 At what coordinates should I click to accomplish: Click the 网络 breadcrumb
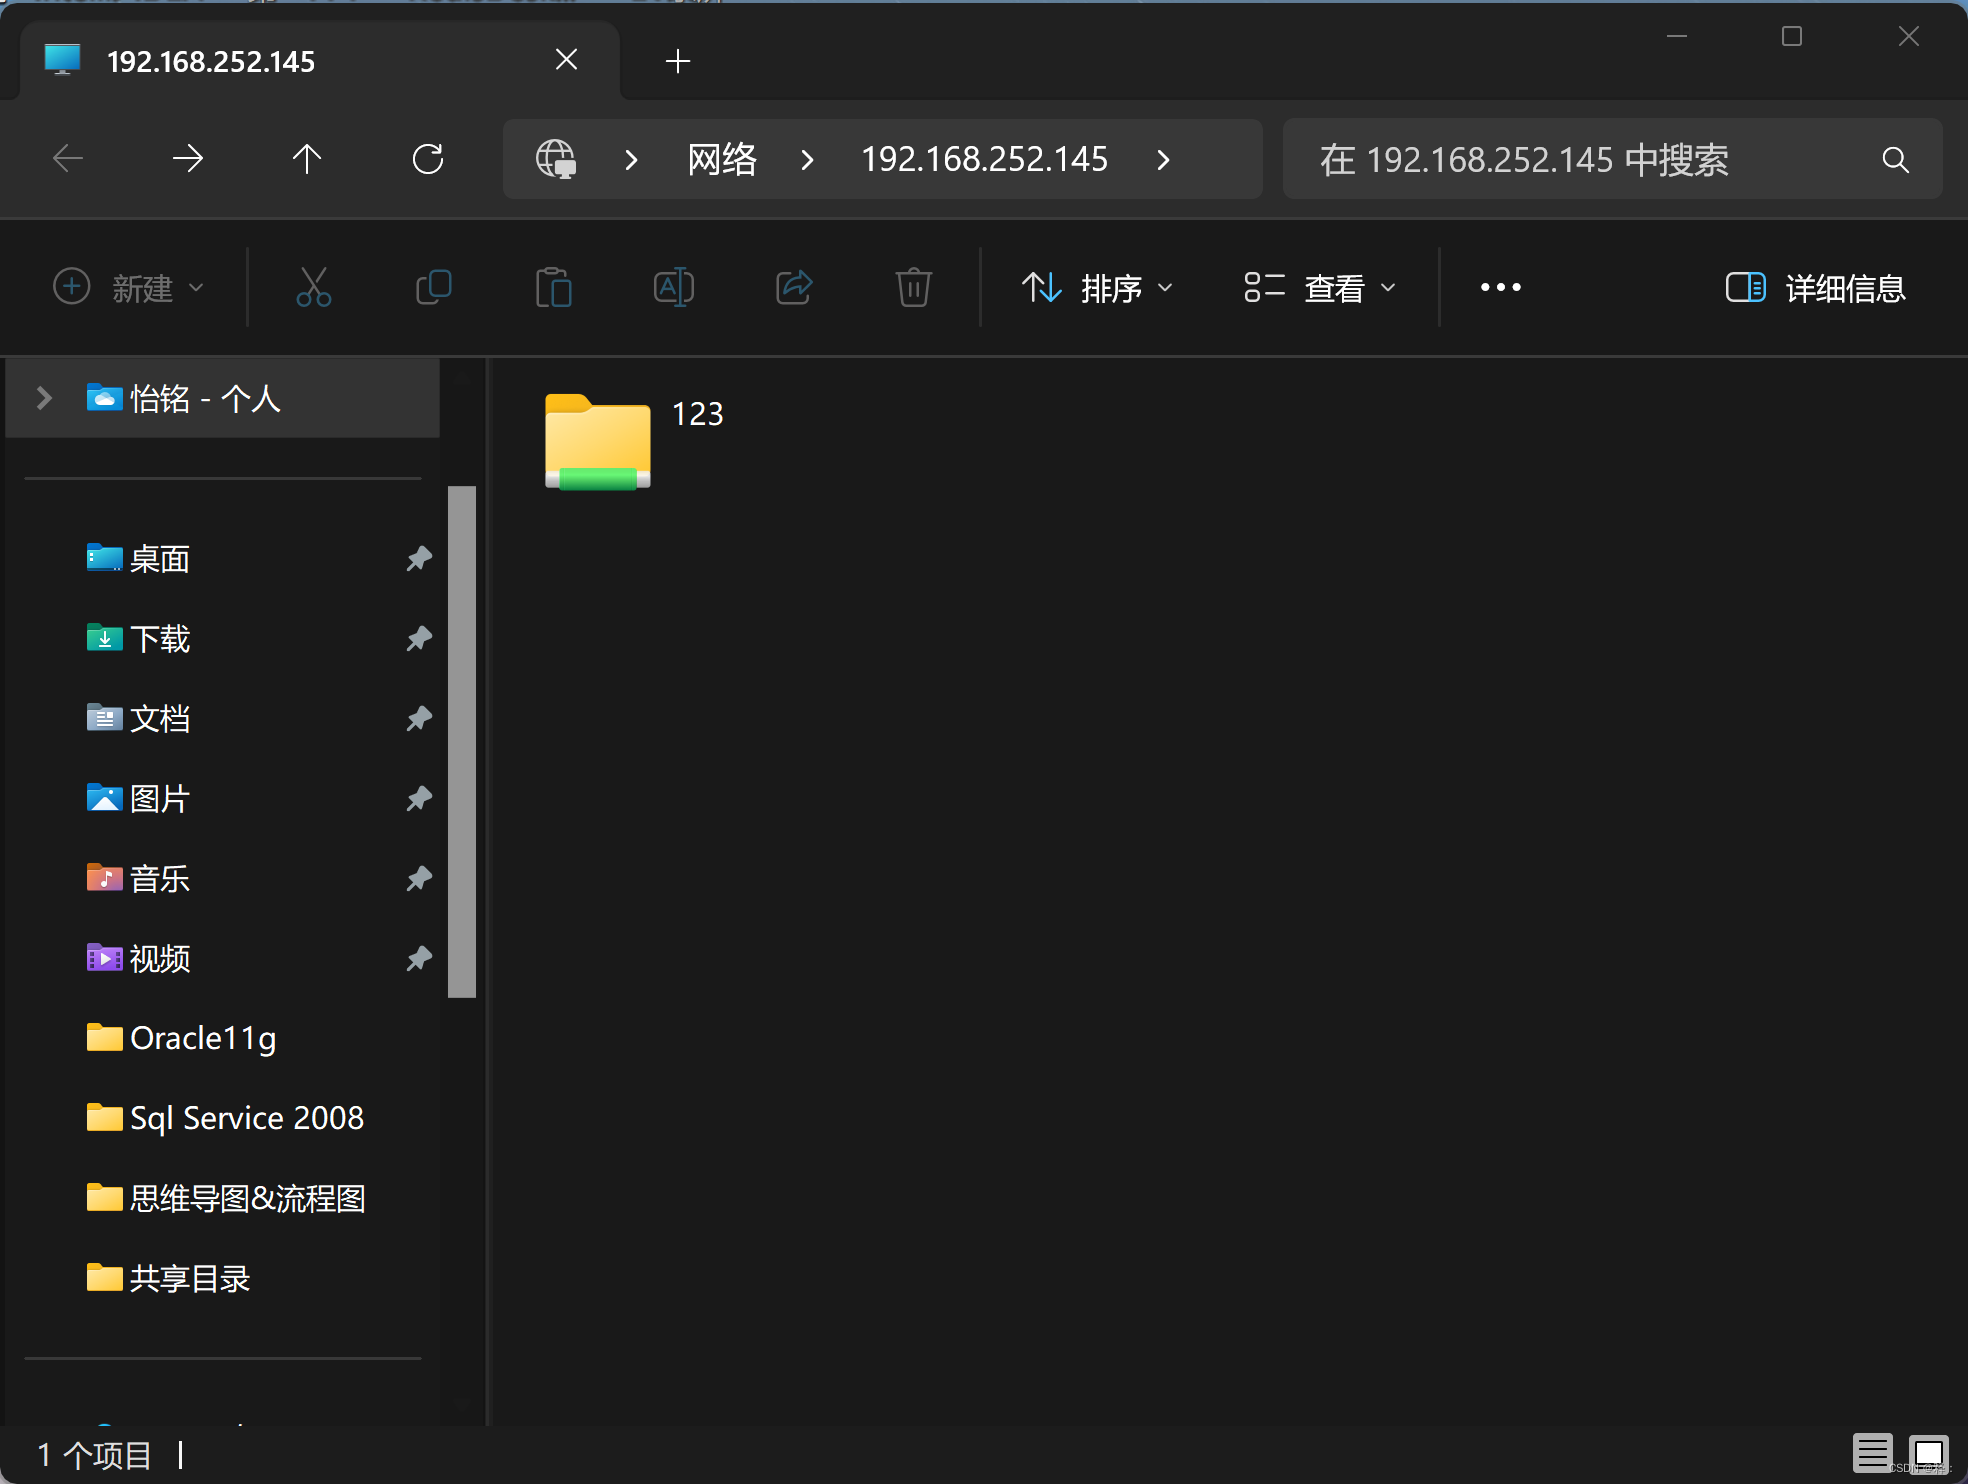722,159
